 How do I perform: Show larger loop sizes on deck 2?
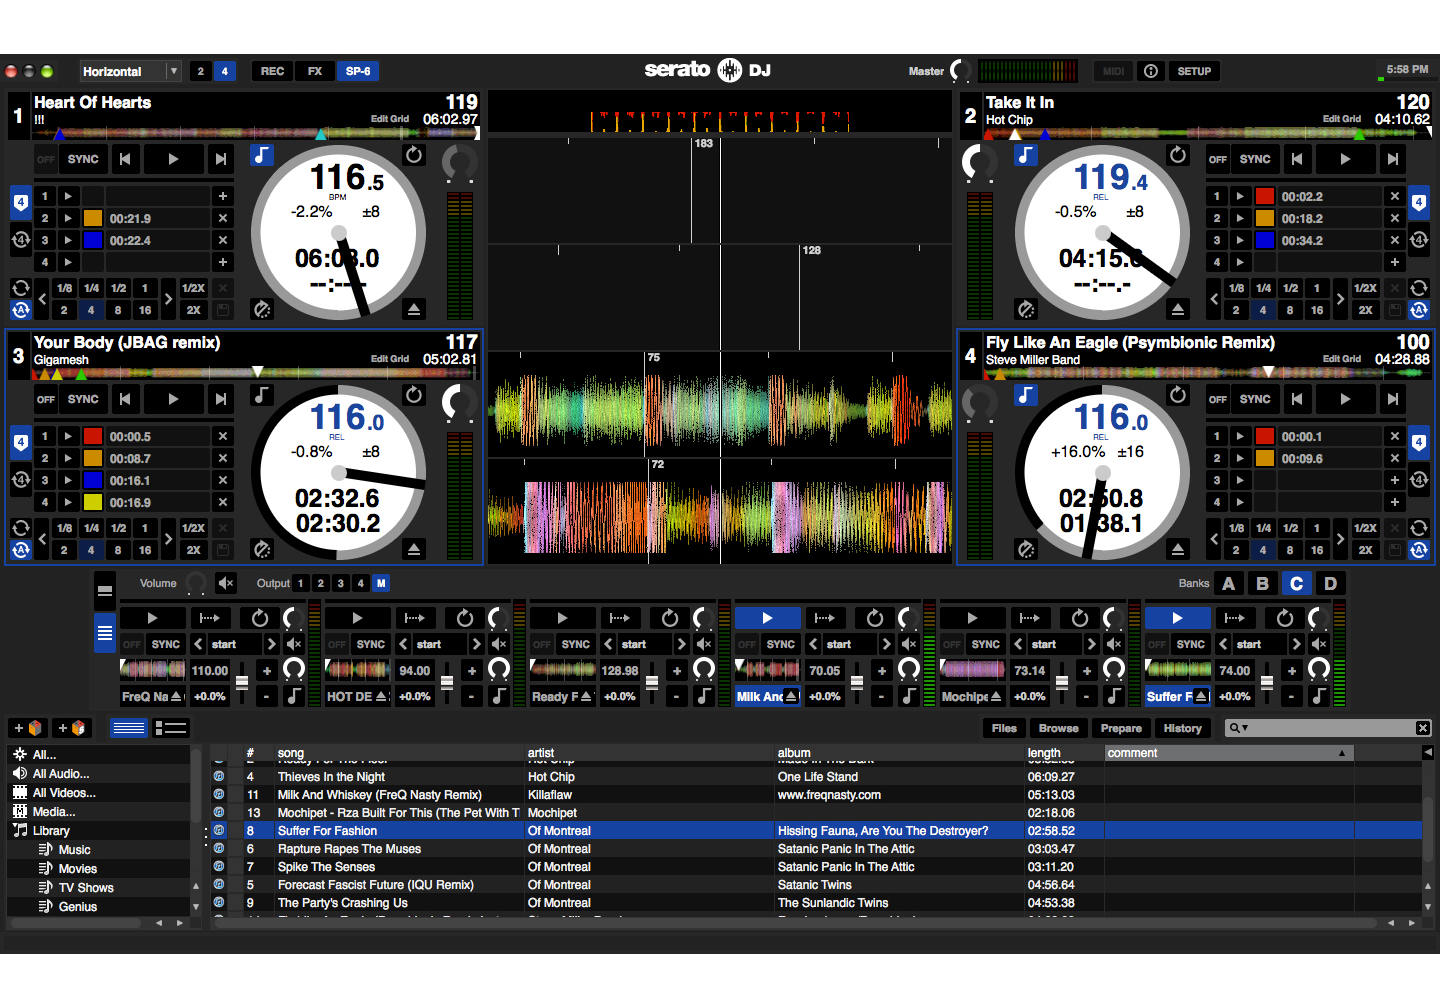(1340, 299)
